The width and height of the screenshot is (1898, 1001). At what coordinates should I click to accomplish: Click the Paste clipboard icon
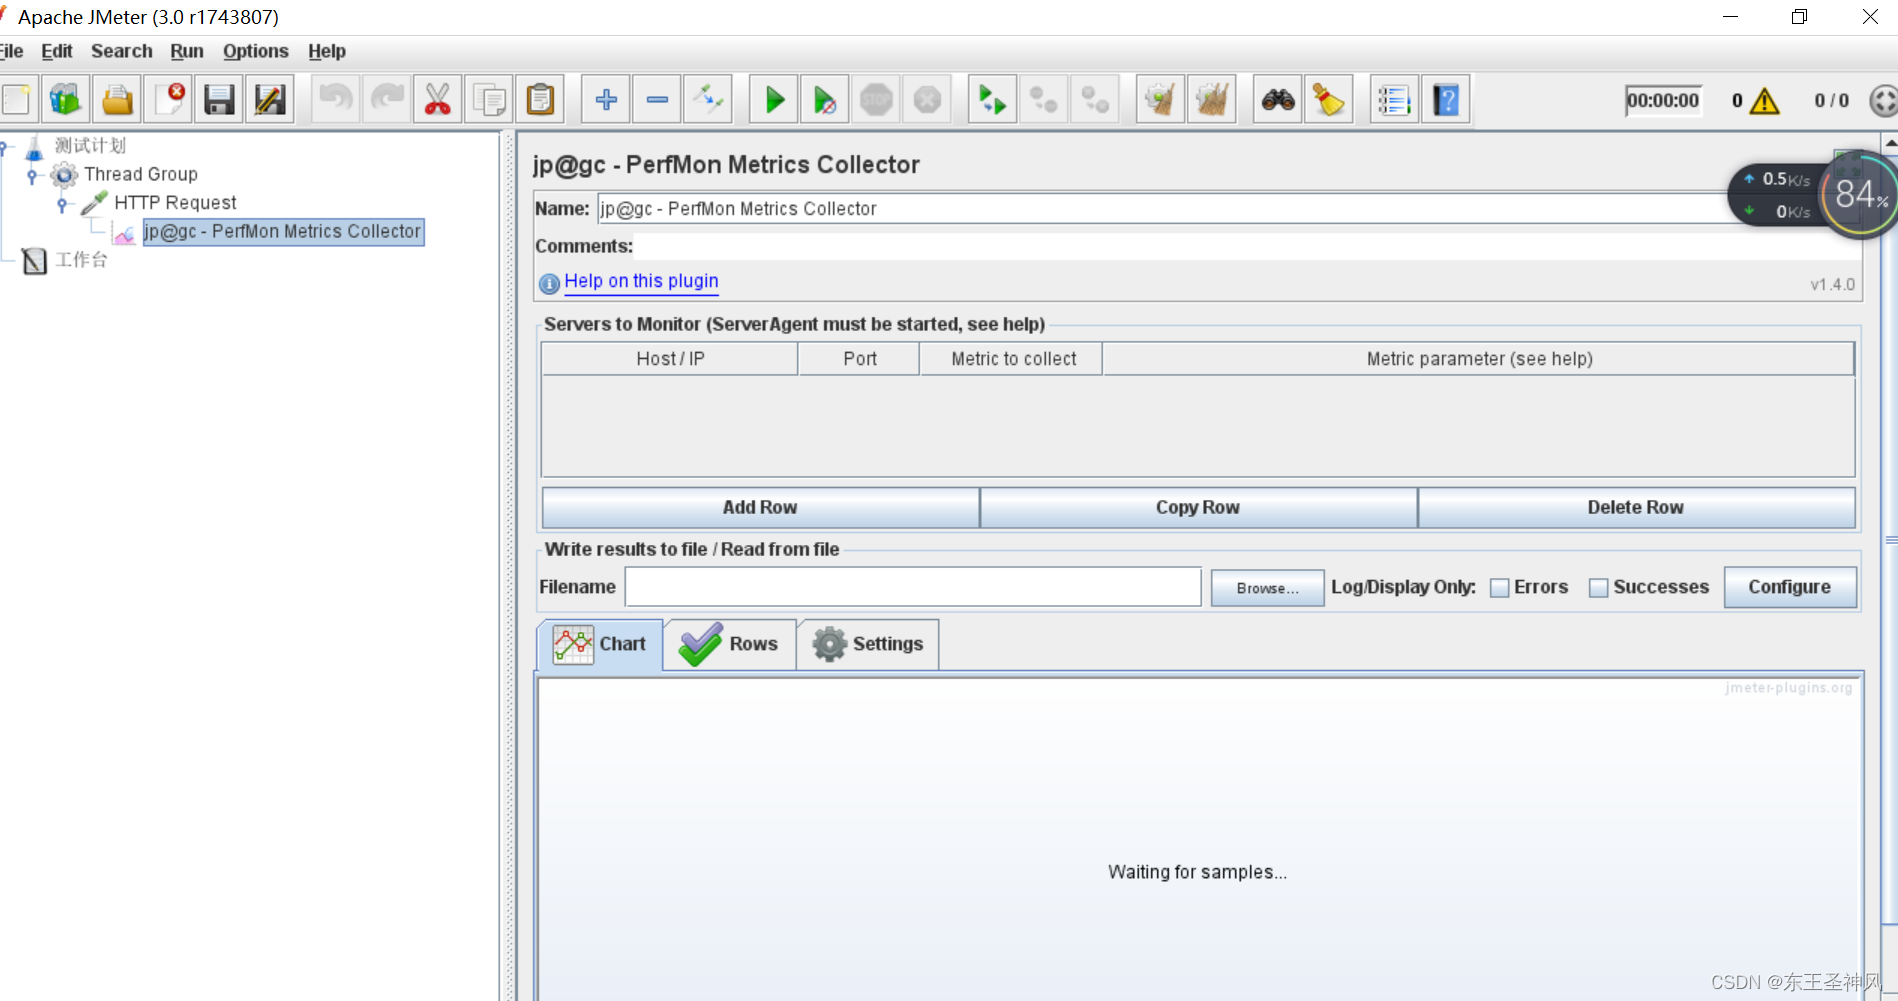(540, 100)
